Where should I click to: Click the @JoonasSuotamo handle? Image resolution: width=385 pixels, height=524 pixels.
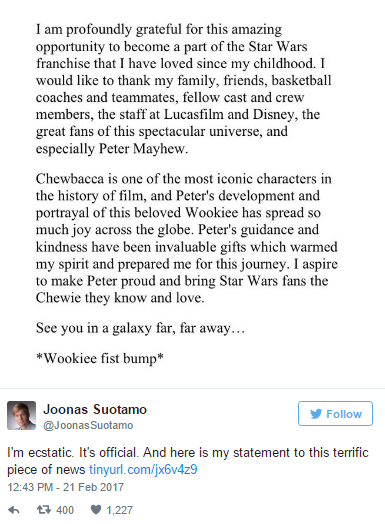point(88,425)
